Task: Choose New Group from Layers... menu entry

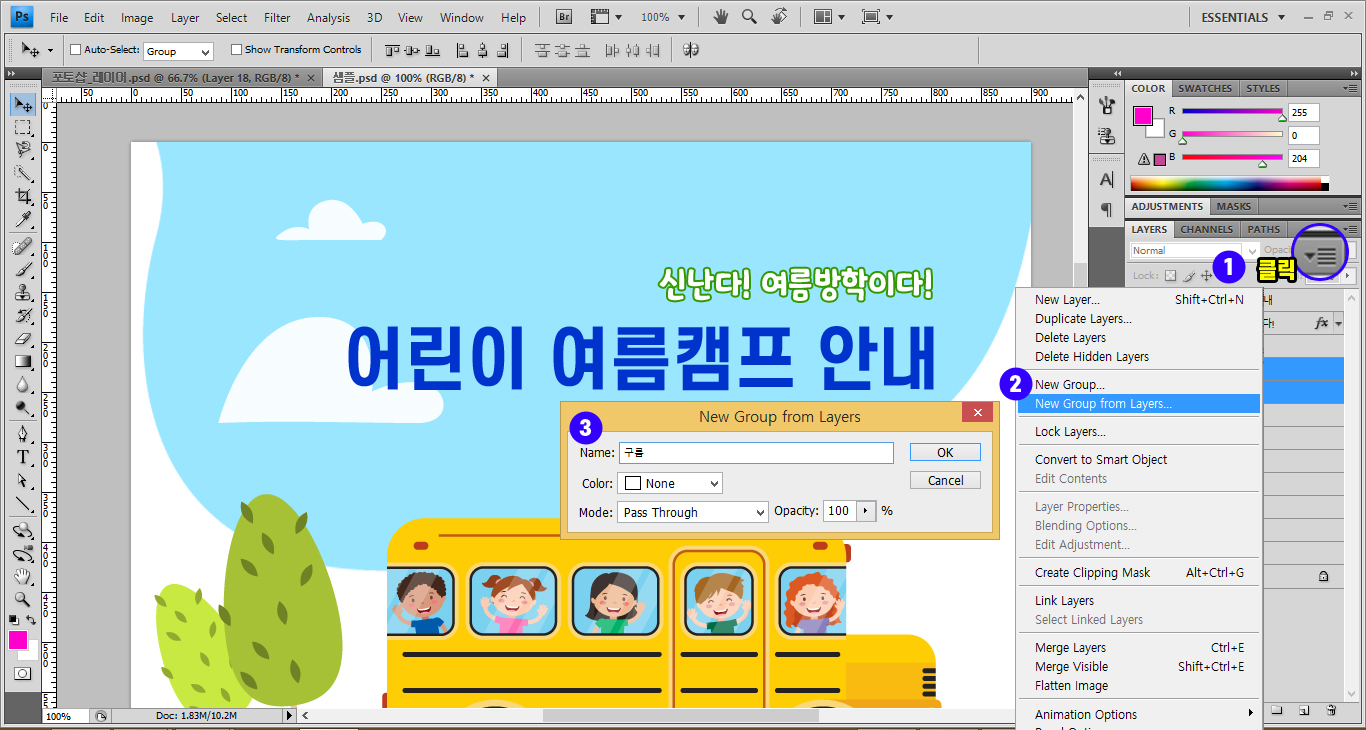Action: [1138, 404]
